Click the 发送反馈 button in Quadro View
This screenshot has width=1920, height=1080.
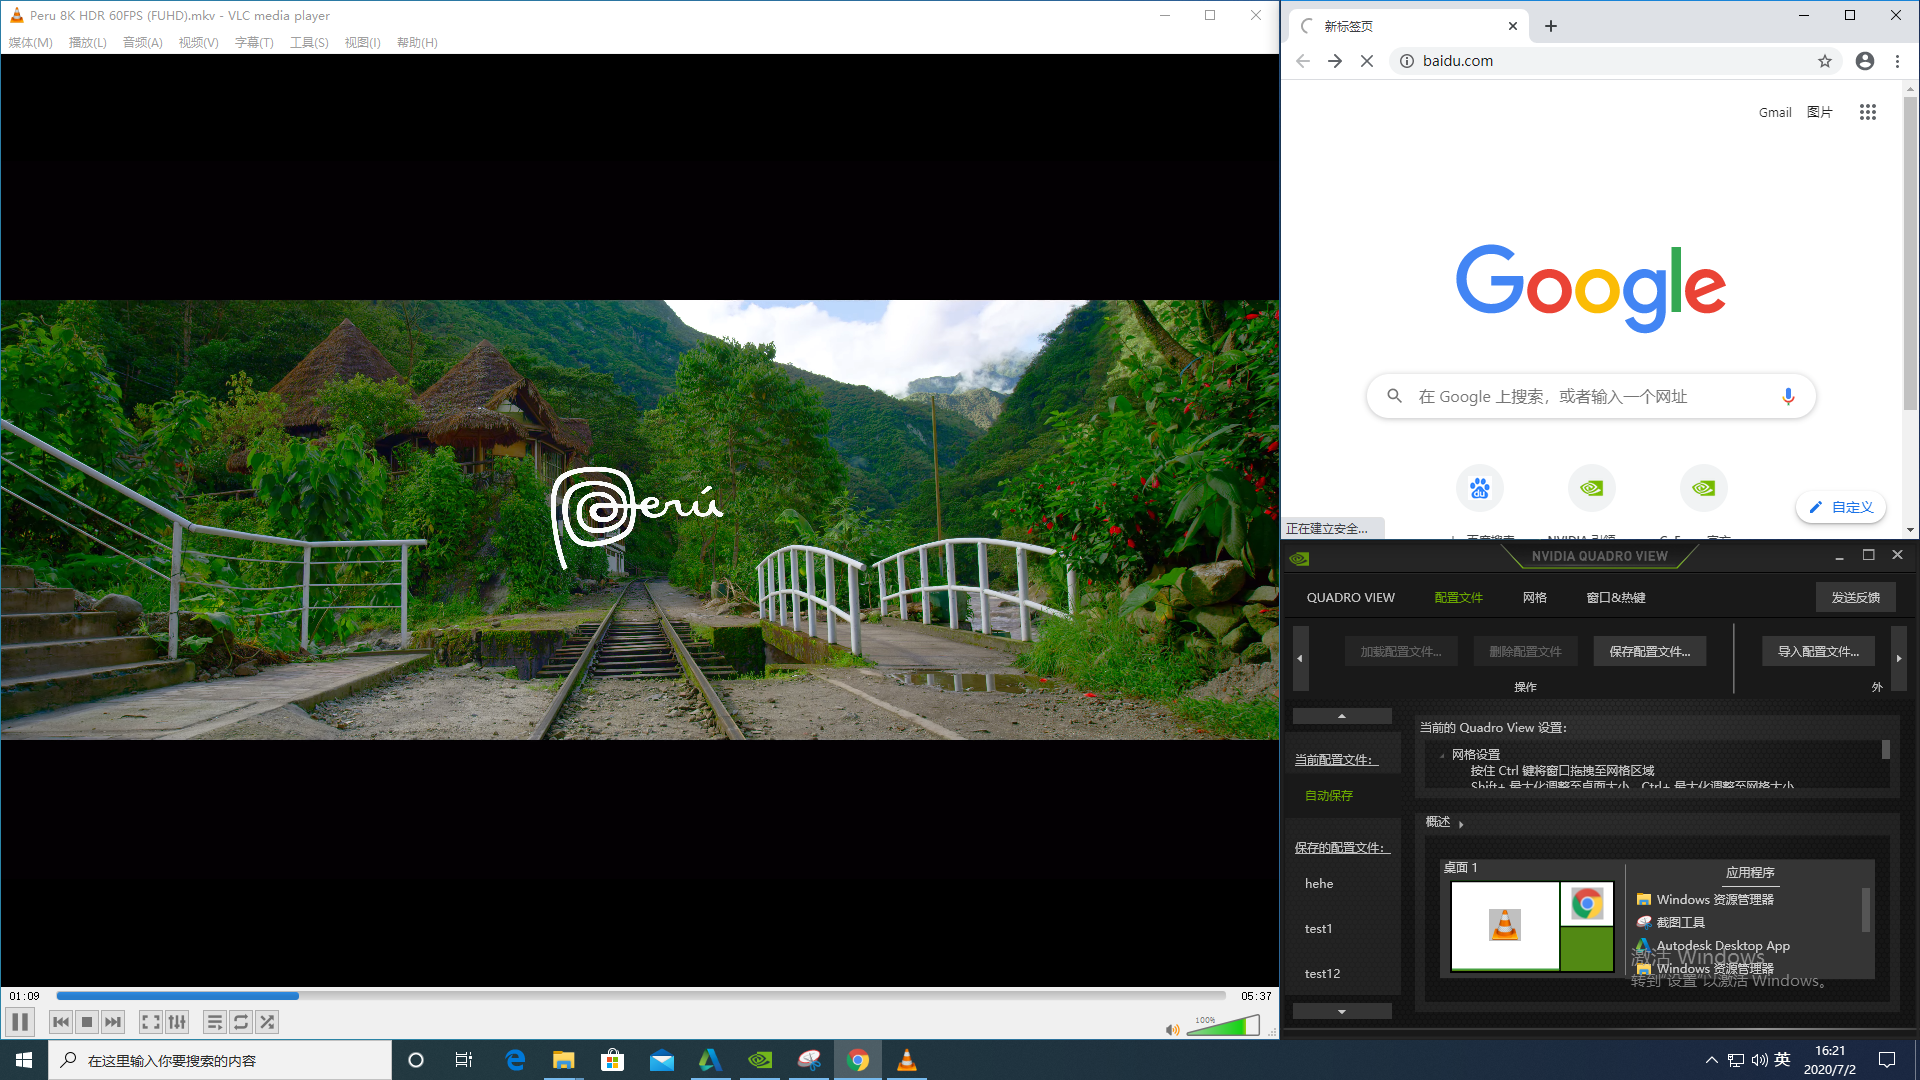(x=1855, y=597)
